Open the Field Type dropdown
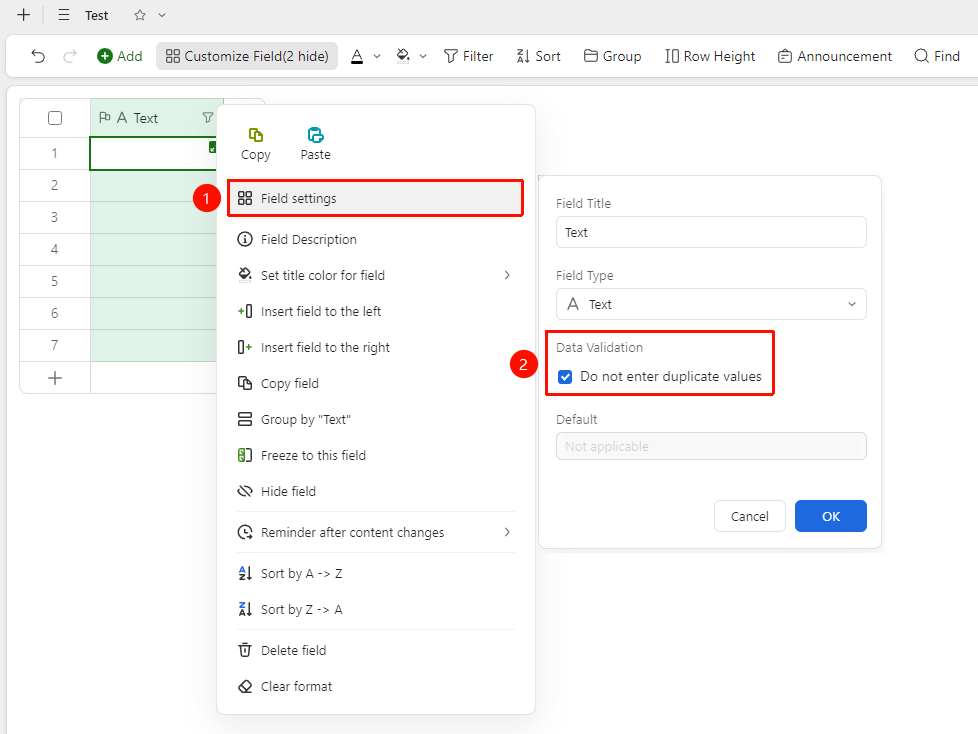Viewport: 978px width, 734px height. point(711,304)
